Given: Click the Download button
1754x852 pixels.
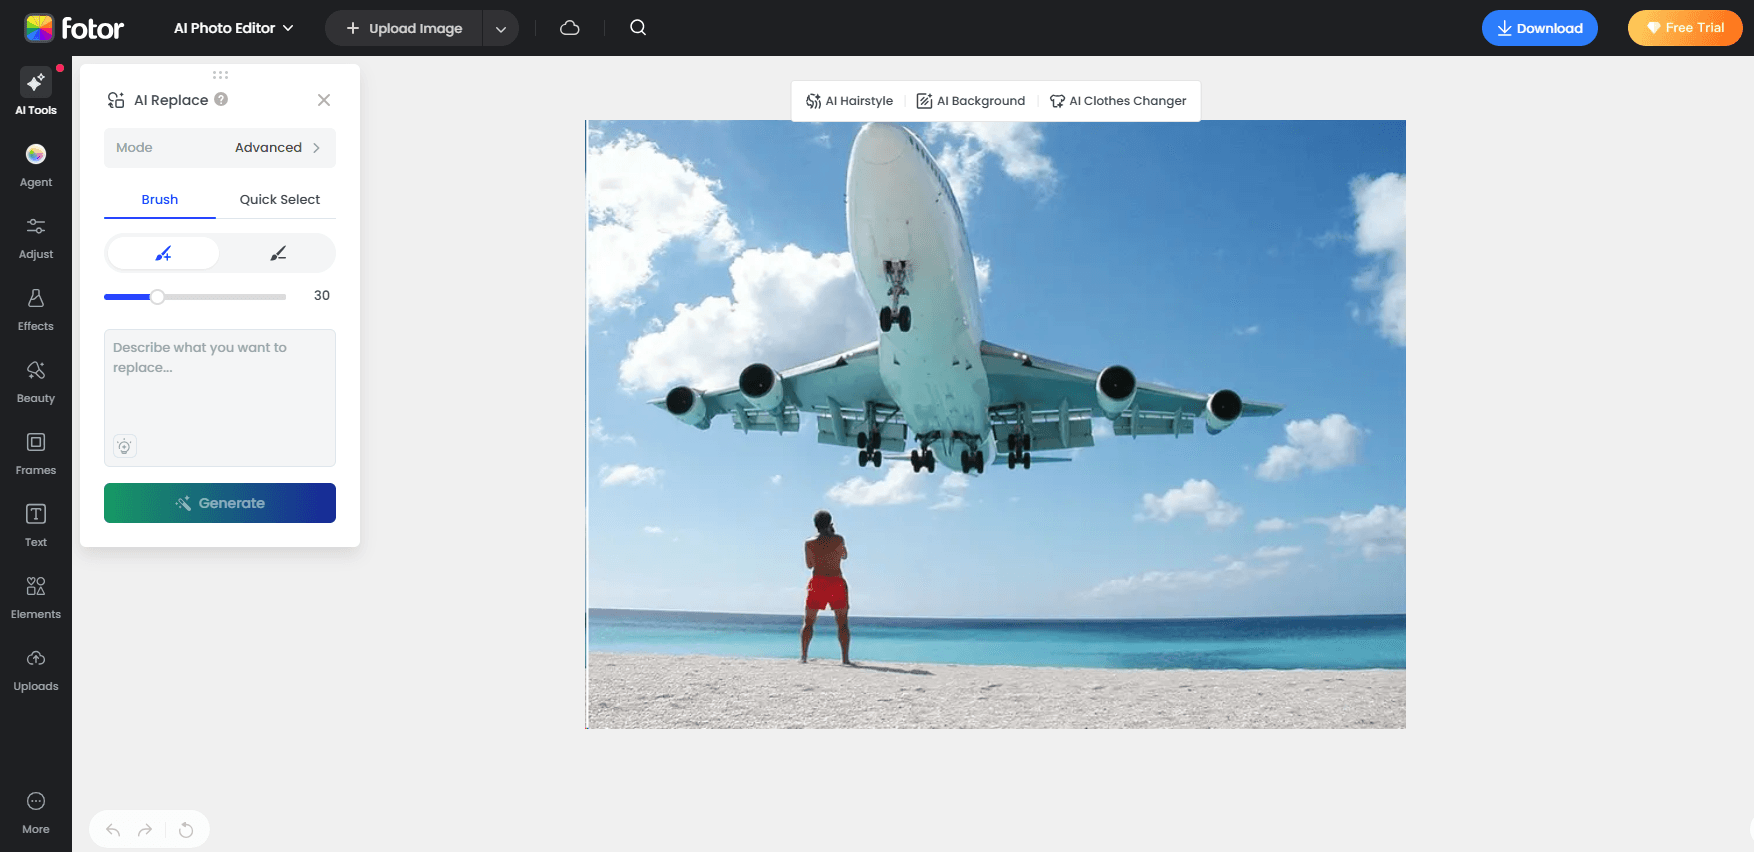Looking at the screenshot, I should (x=1539, y=28).
